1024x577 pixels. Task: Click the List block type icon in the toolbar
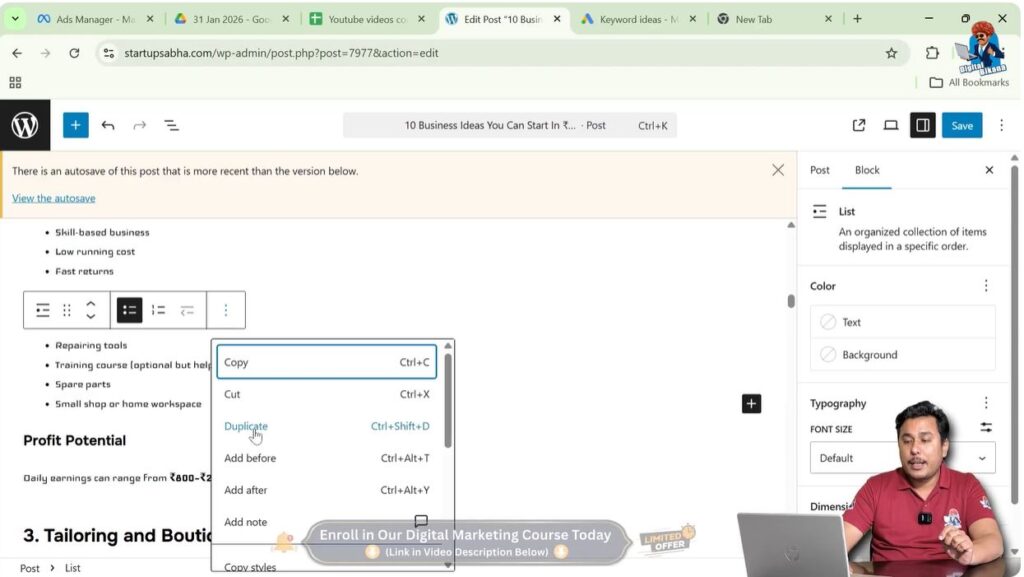43,310
